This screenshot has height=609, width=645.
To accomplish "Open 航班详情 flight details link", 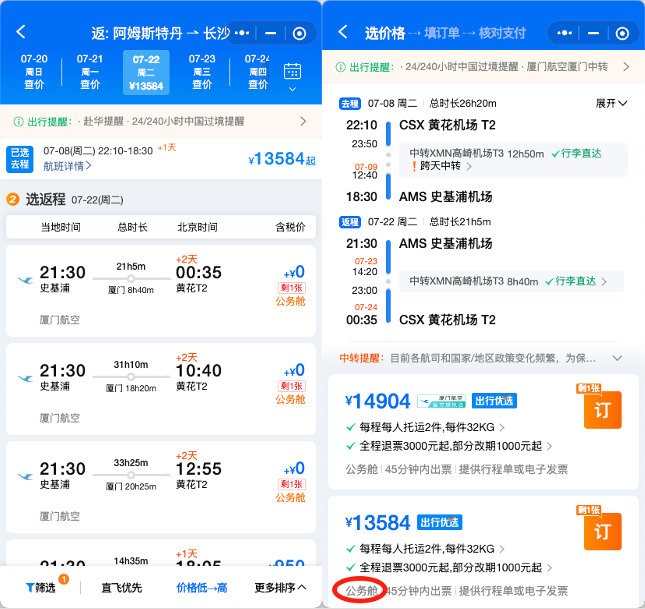I will [67, 166].
